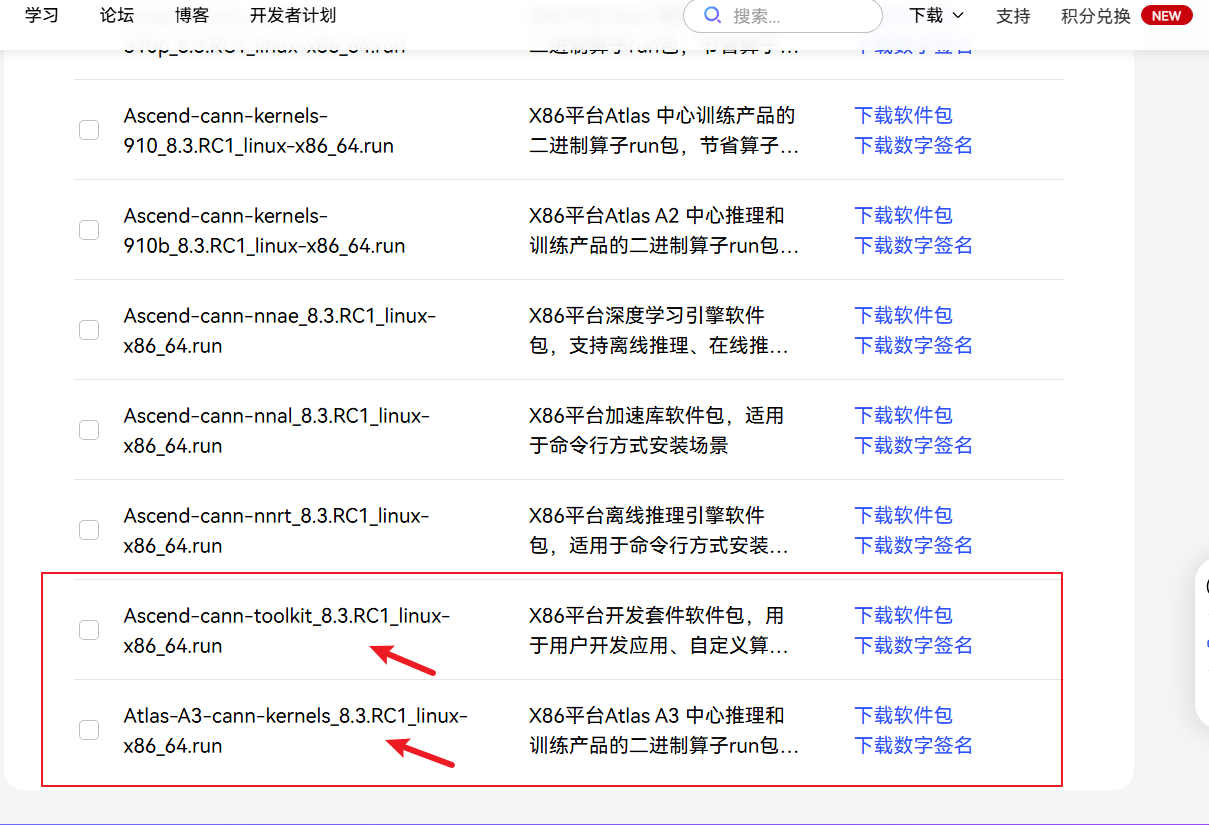Click description X86平台Atlas A3 中心推理和训练产品
This screenshot has height=825, width=1209.
[x=664, y=730]
